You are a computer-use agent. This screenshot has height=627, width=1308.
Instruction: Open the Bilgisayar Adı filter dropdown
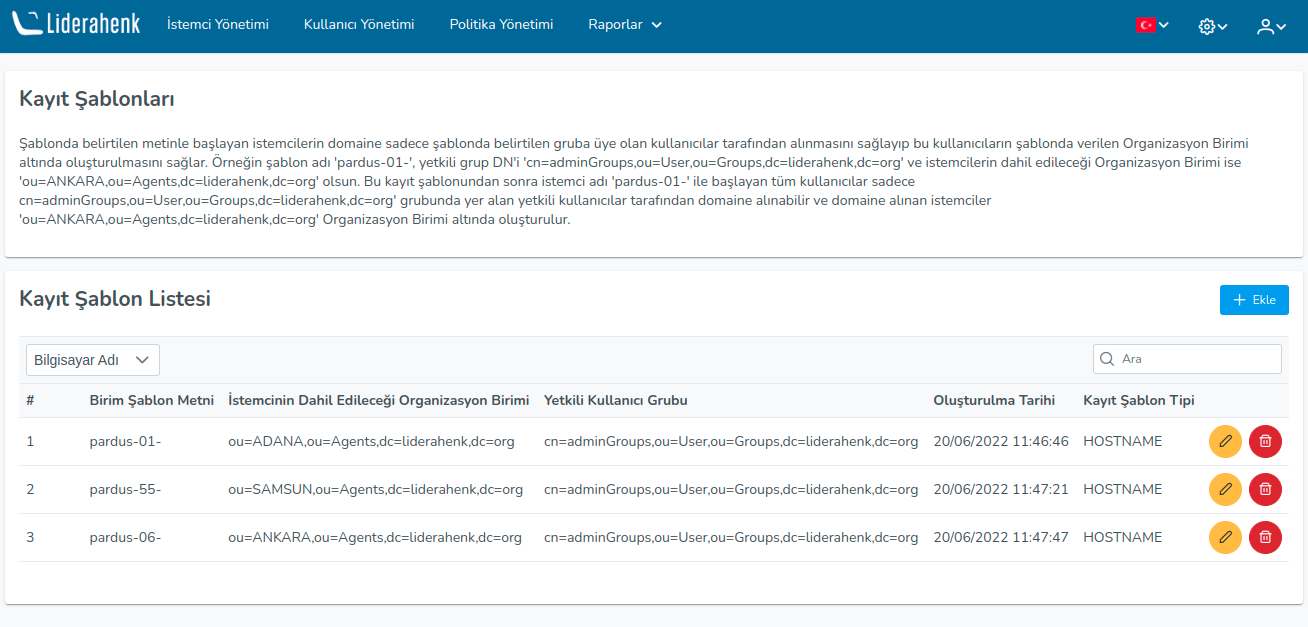click(92, 359)
